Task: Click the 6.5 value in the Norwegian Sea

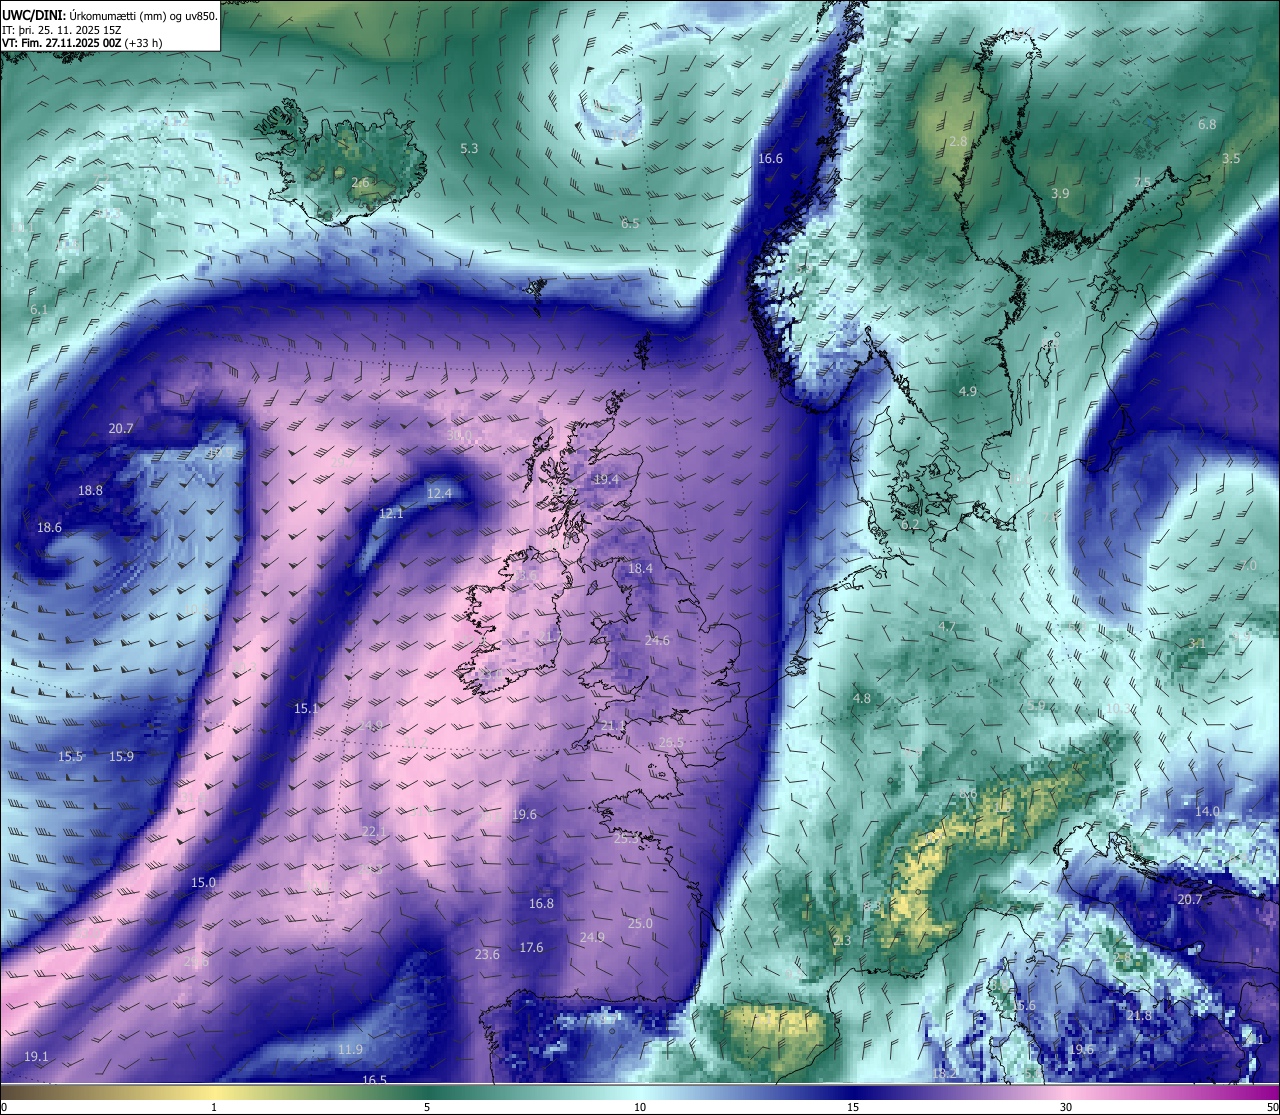Action: (x=630, y=224)
